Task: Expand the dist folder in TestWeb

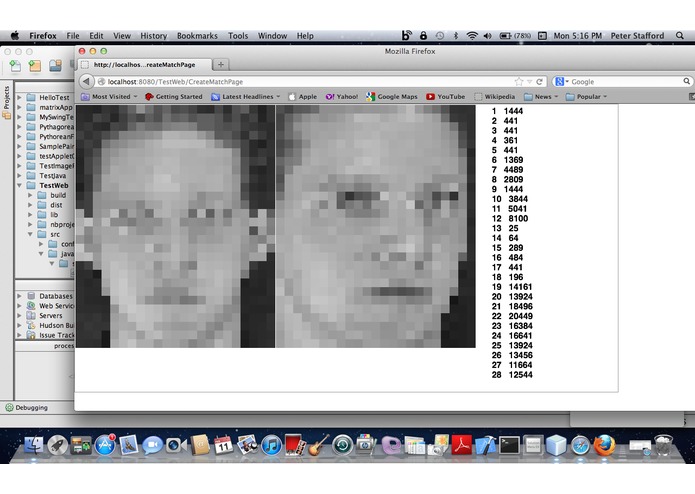Action: [x=30, y=205]
